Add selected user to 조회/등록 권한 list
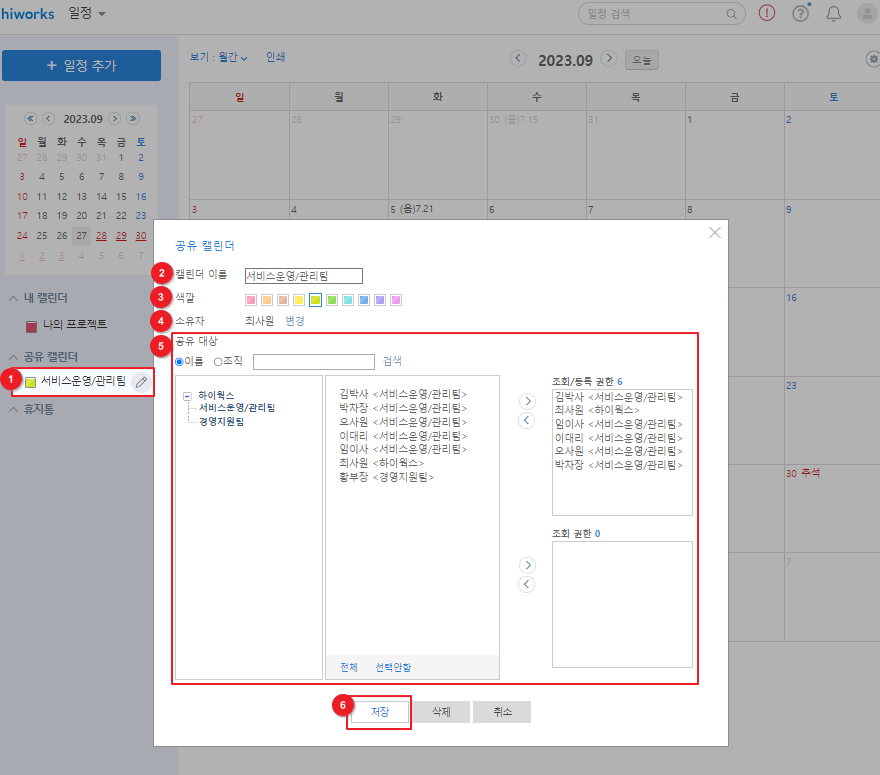The width and height of the screenshot is (880, 775). 527,401
